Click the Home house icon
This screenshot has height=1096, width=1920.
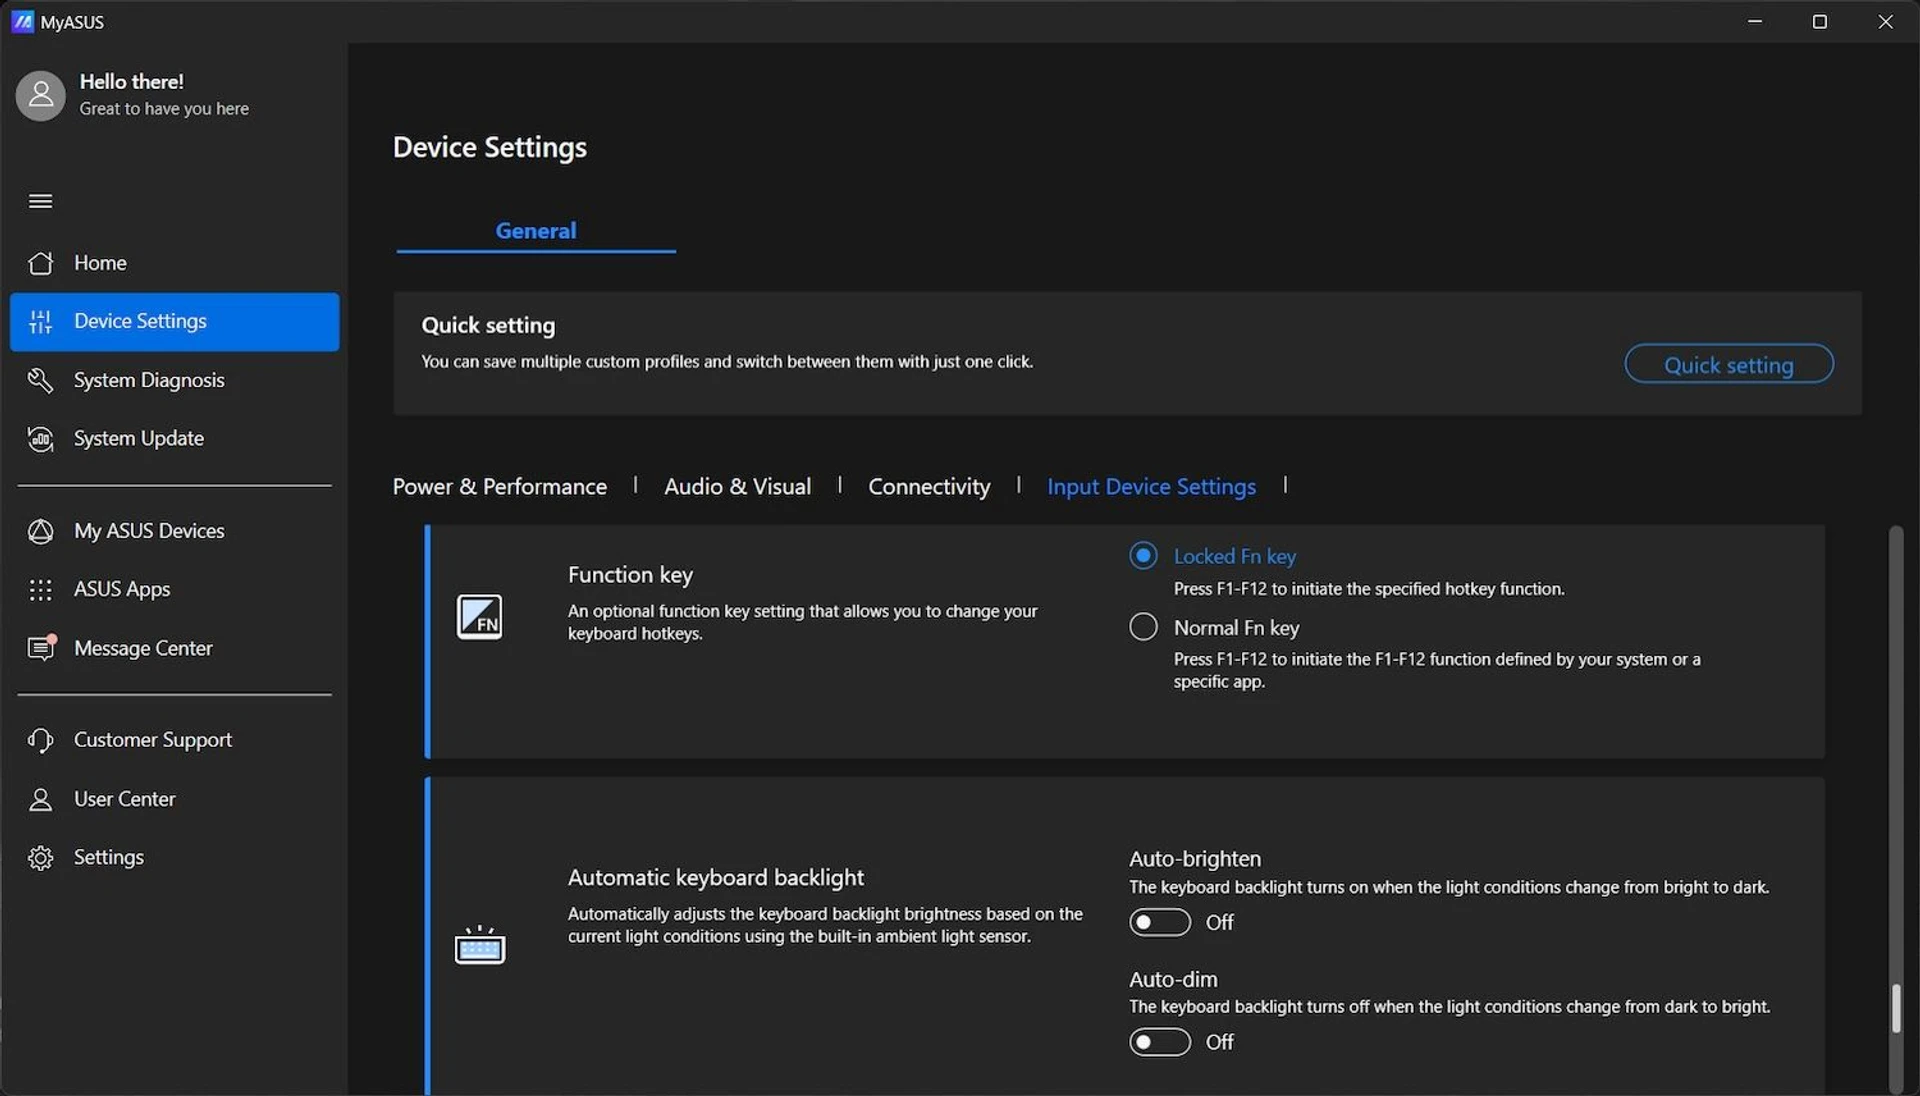pos(40,263)
